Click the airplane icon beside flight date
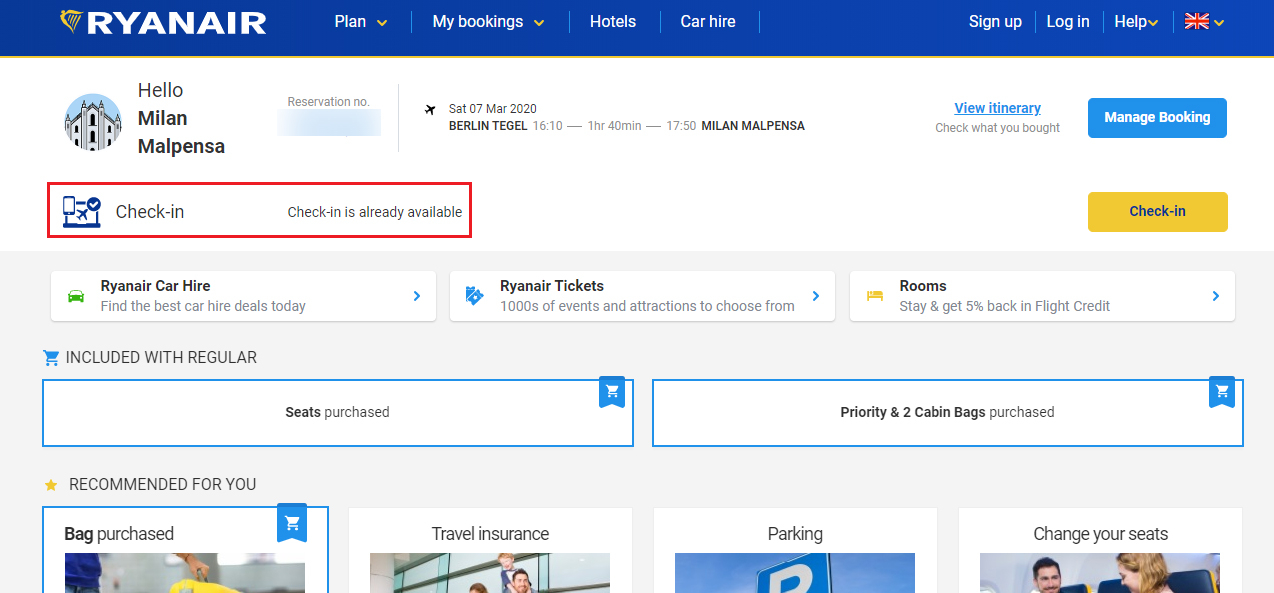Image resolution: width=1274 pixels, height=593 pixels. 431,109
